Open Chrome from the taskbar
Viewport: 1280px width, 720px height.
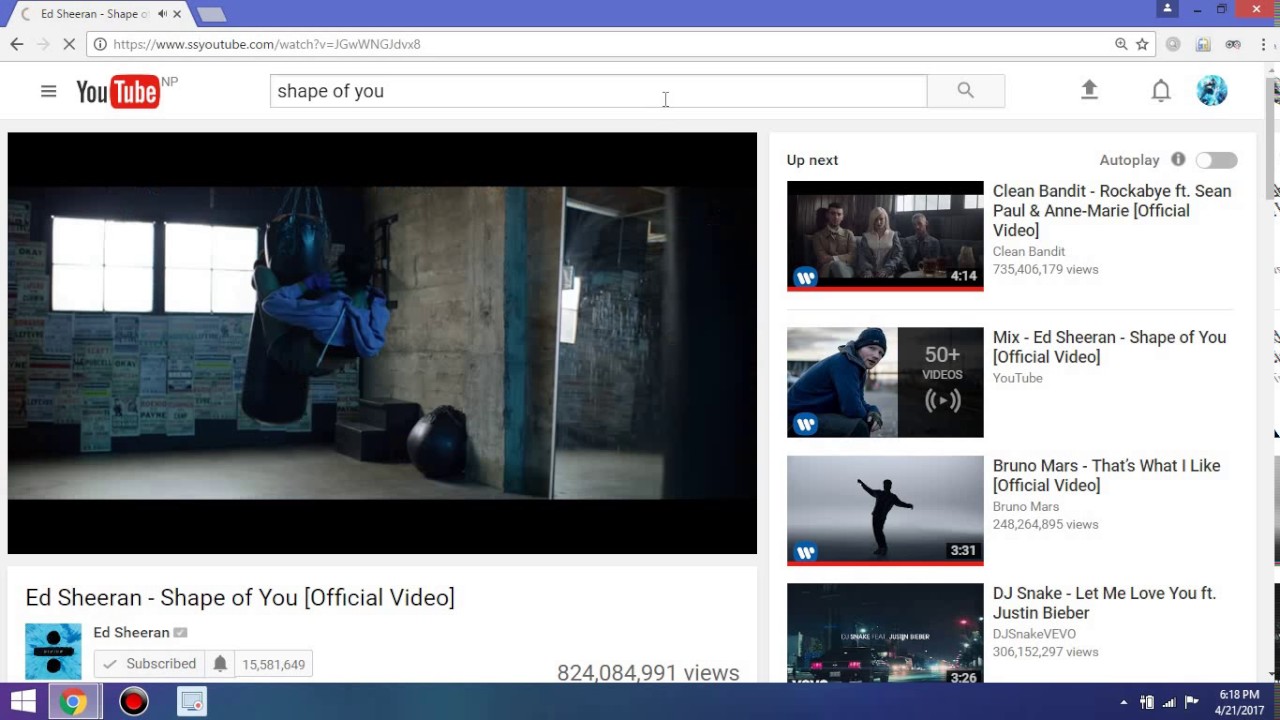tap(73, 702)
